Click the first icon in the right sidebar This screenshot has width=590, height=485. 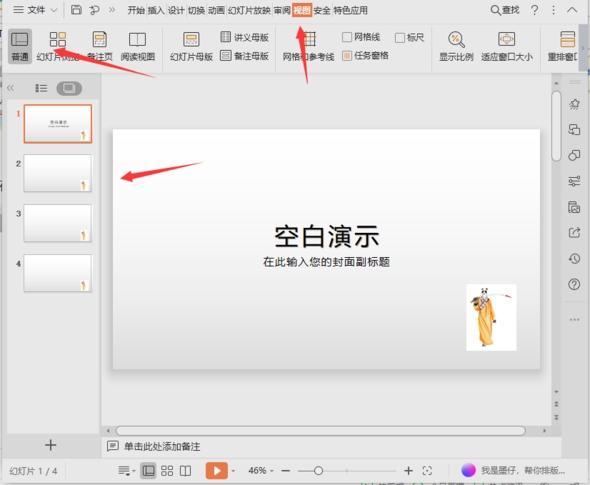tap(574, 104)
